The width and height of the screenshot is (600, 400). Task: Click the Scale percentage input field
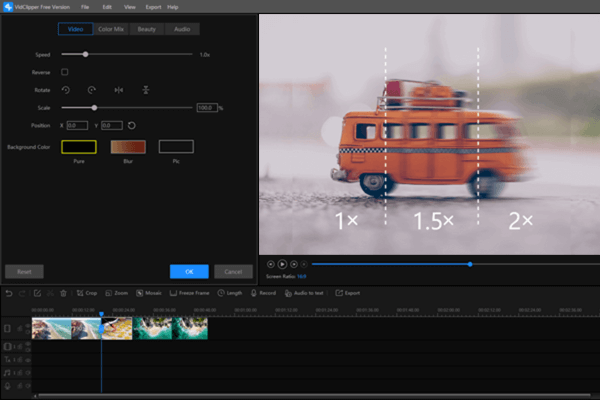point(207,108)
